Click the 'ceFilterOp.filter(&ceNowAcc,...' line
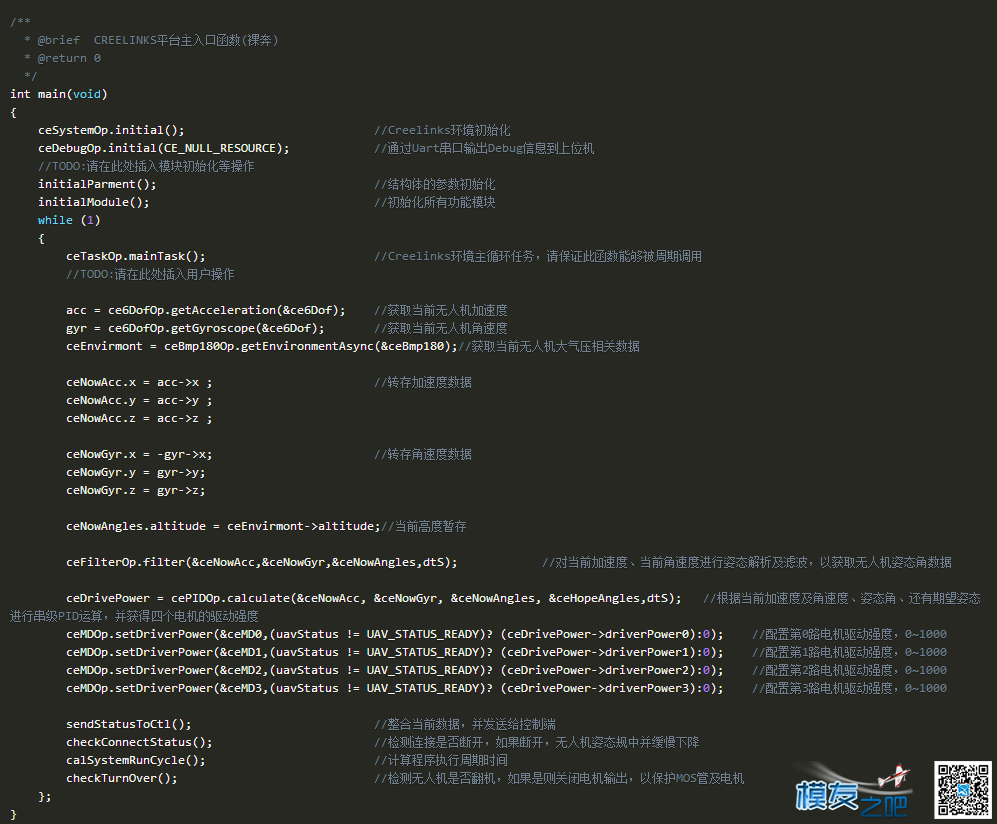This screenshot has height=824, width=997. [261, 562]
